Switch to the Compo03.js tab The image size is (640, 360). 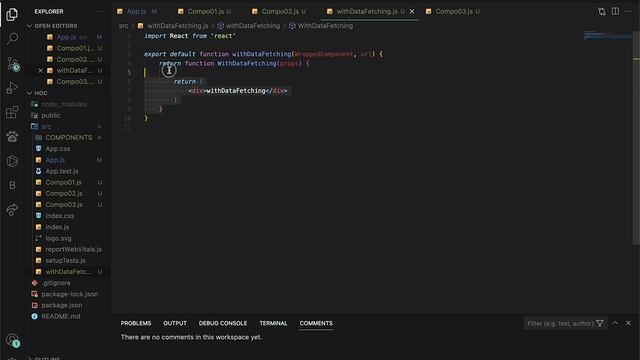click(453, 11)
